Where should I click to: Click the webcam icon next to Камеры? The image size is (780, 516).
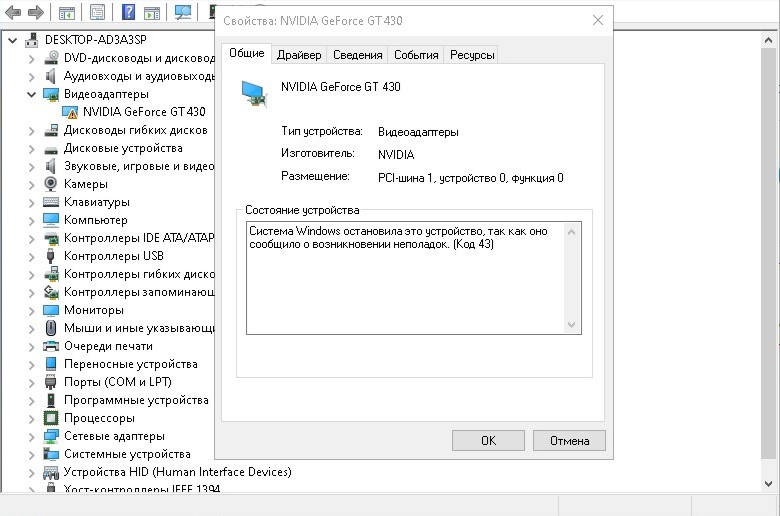[x=51, y=184]
